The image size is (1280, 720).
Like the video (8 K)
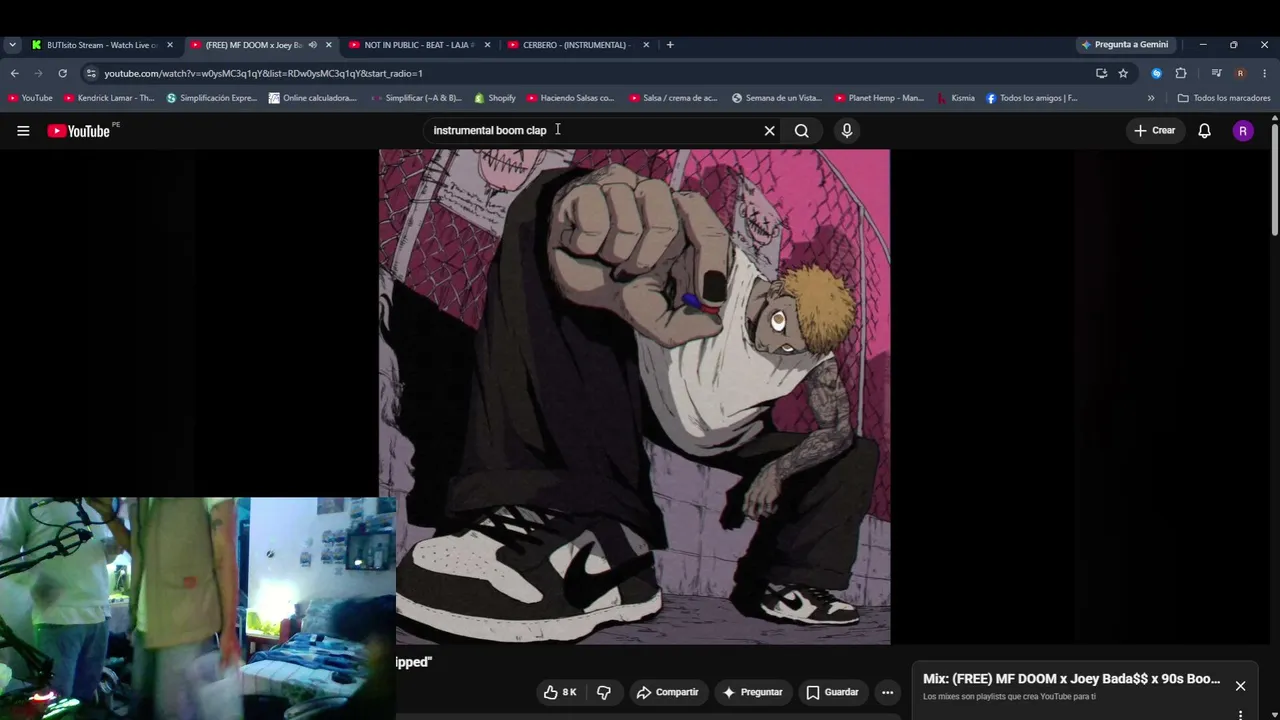point(560,692)
